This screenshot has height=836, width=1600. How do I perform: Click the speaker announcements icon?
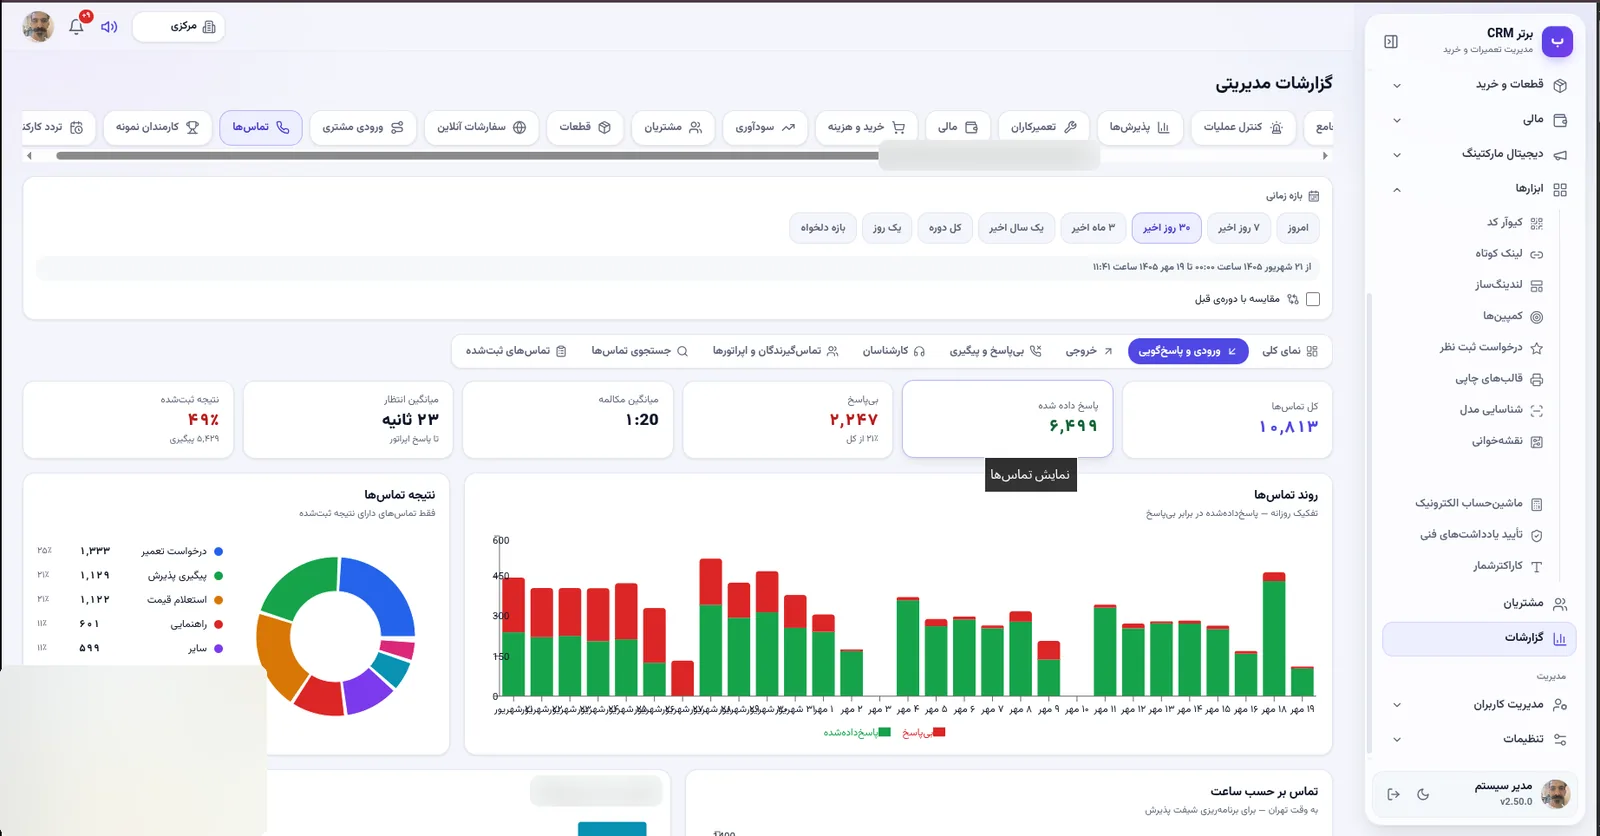[x=109, y=27]
